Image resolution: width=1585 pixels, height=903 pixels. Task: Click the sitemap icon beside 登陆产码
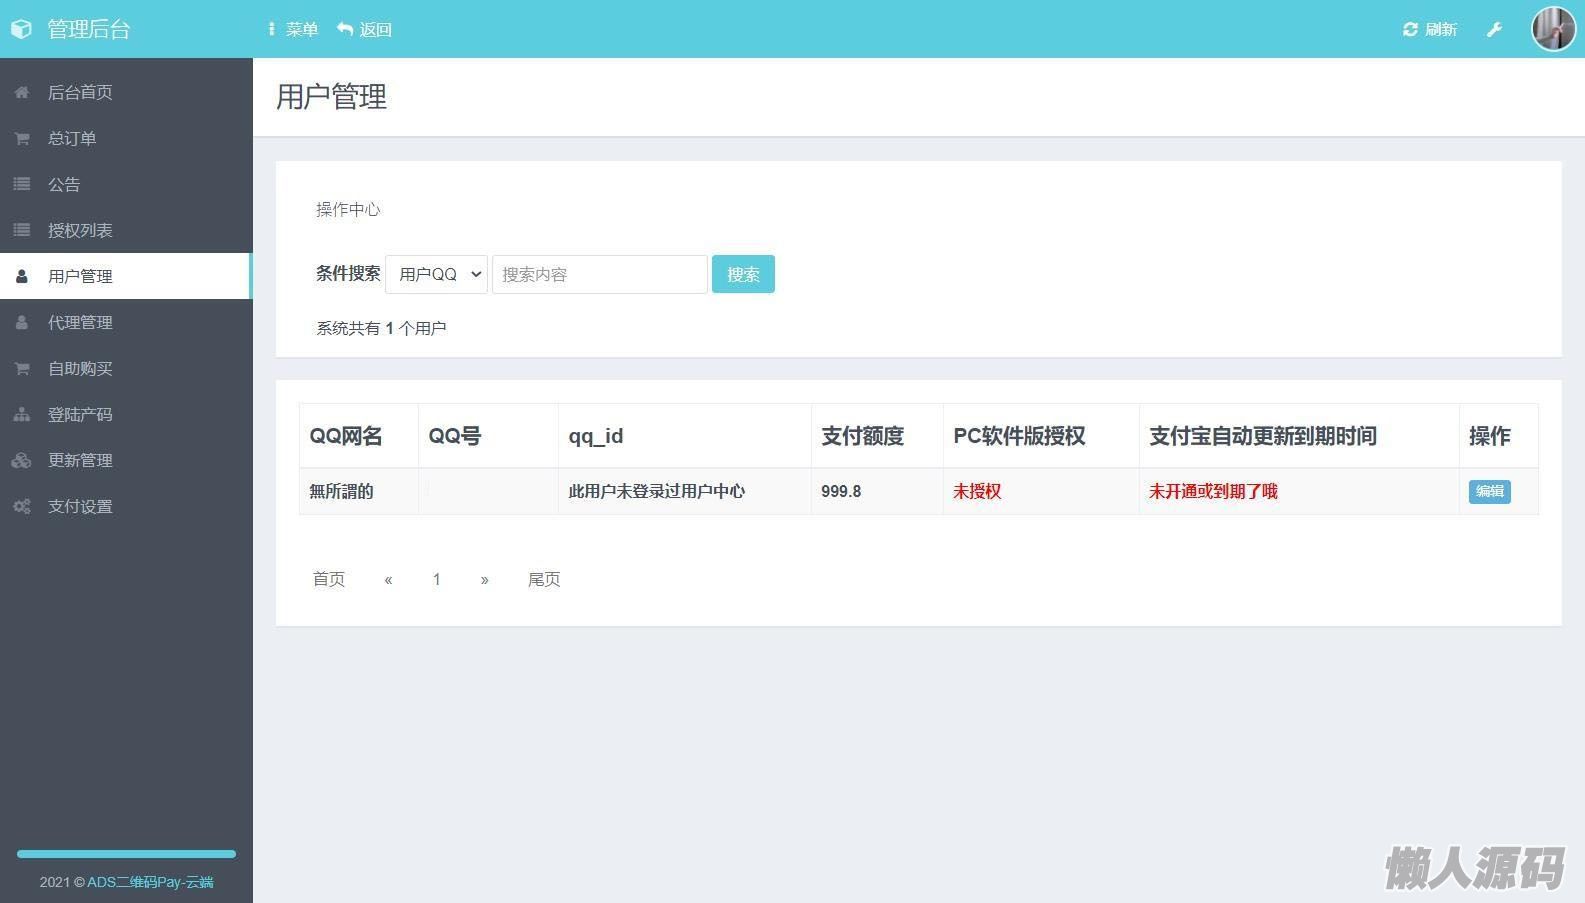(x=21, y=414)
